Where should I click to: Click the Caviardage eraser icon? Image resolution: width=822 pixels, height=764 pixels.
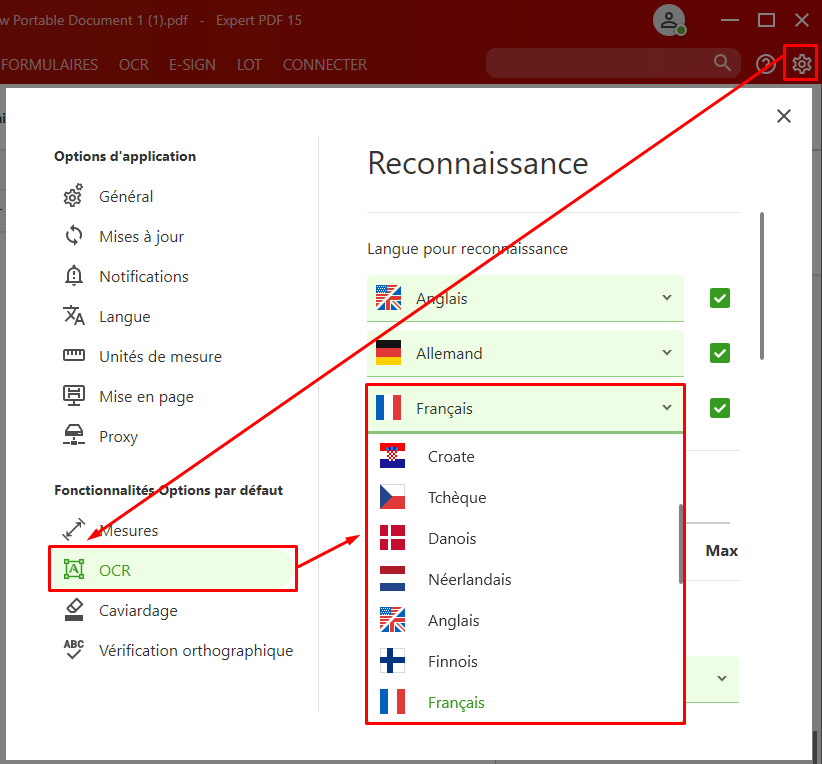(x=74, y=609)
